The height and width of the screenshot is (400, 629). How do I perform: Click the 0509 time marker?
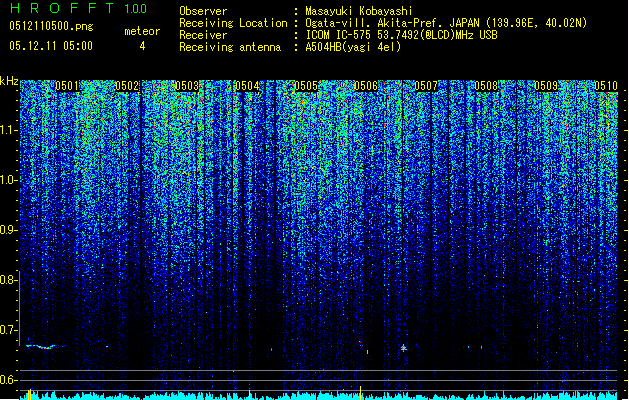(x=546, y=86)
